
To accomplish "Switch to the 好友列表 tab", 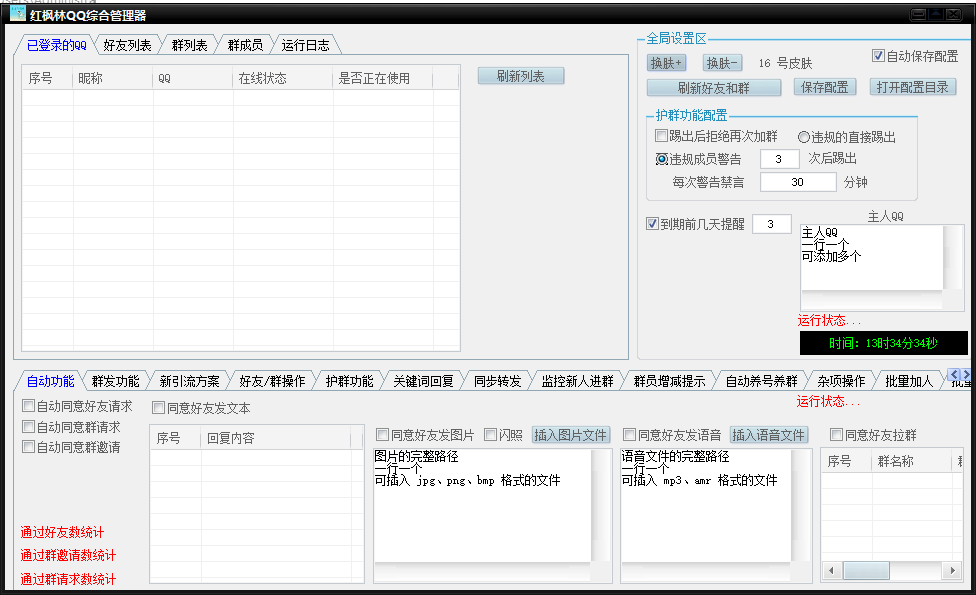I will tap(127, 45).
